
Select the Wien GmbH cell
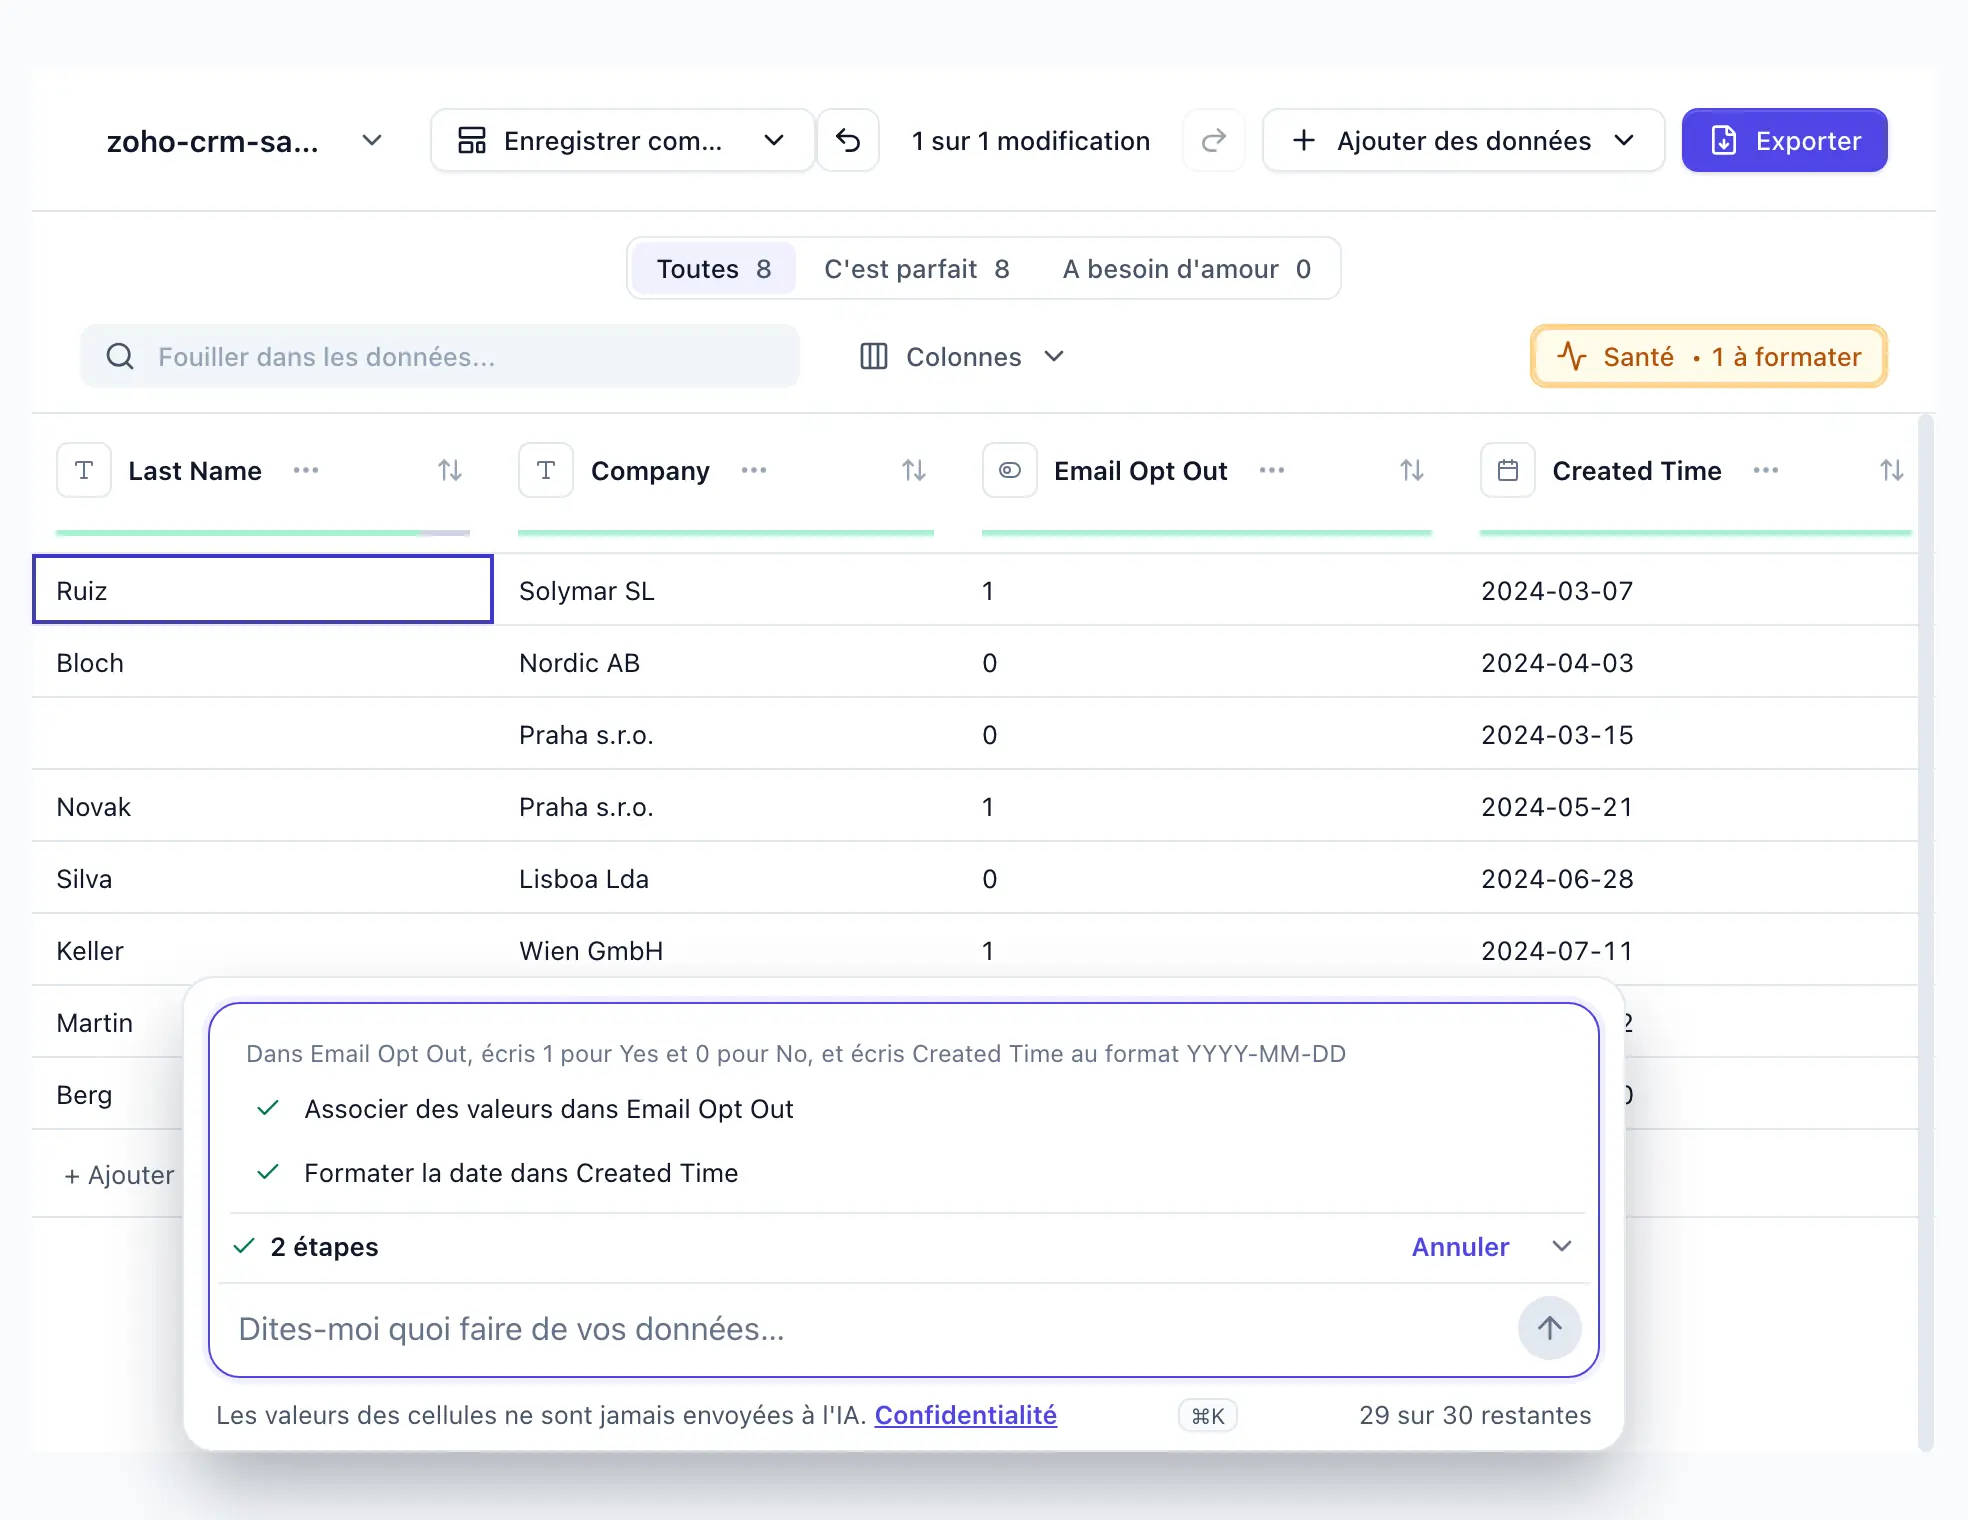726,950
